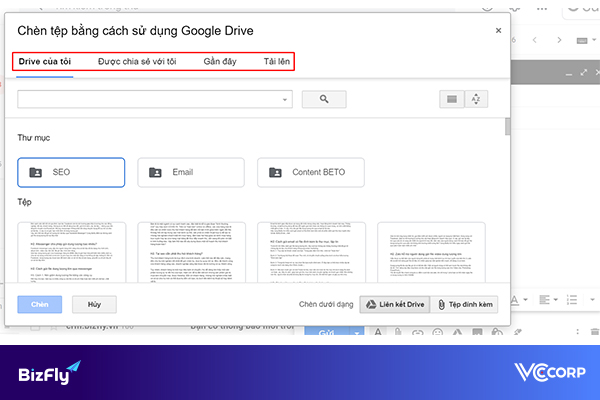Open more formatting options dropdown
The width and height of the screenshot is (600, 400).
[593, 300]
